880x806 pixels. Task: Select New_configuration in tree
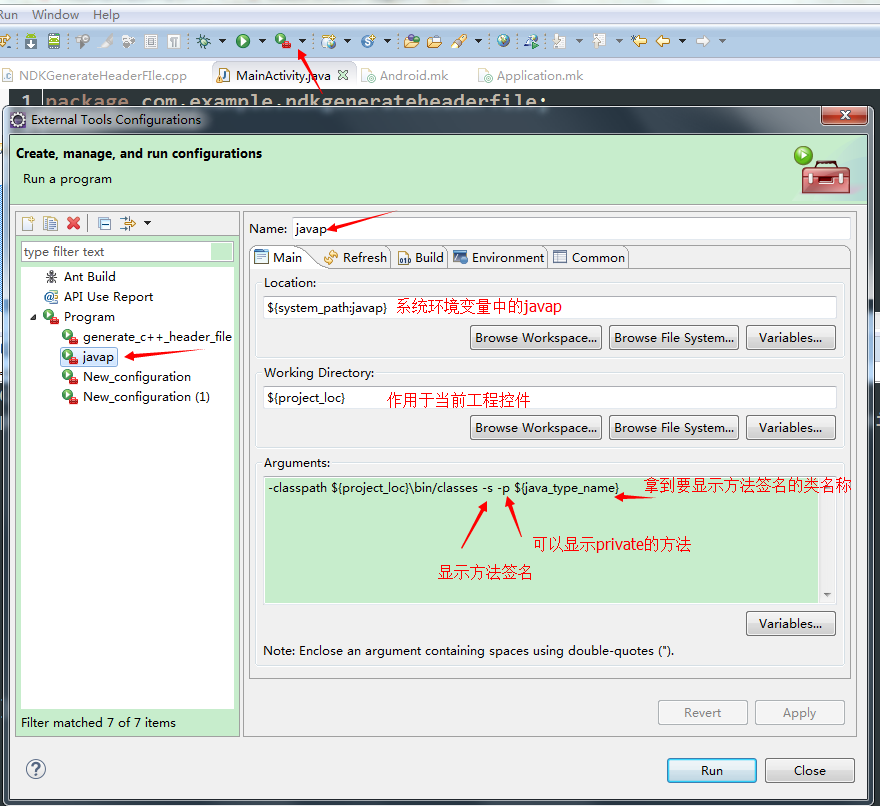[x=127, y=377]
